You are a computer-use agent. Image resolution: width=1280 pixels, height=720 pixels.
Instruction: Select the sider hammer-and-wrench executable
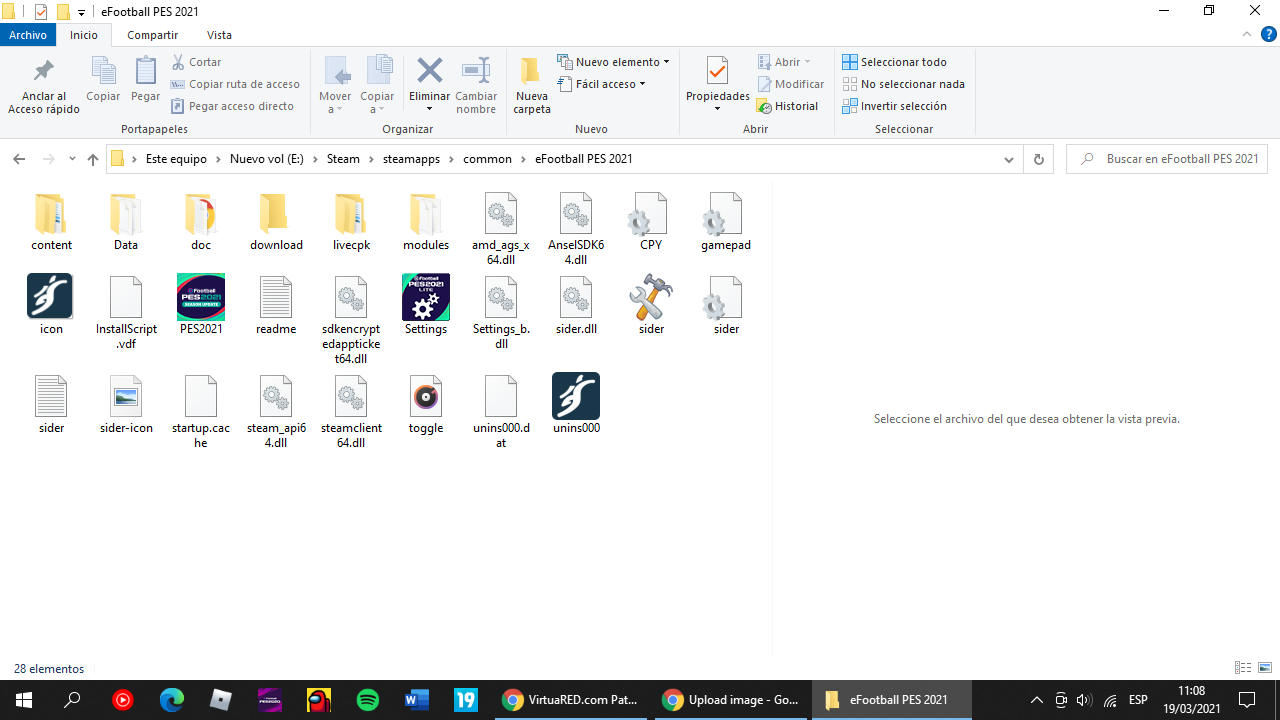pyautogui.click(x=651, y=297)
